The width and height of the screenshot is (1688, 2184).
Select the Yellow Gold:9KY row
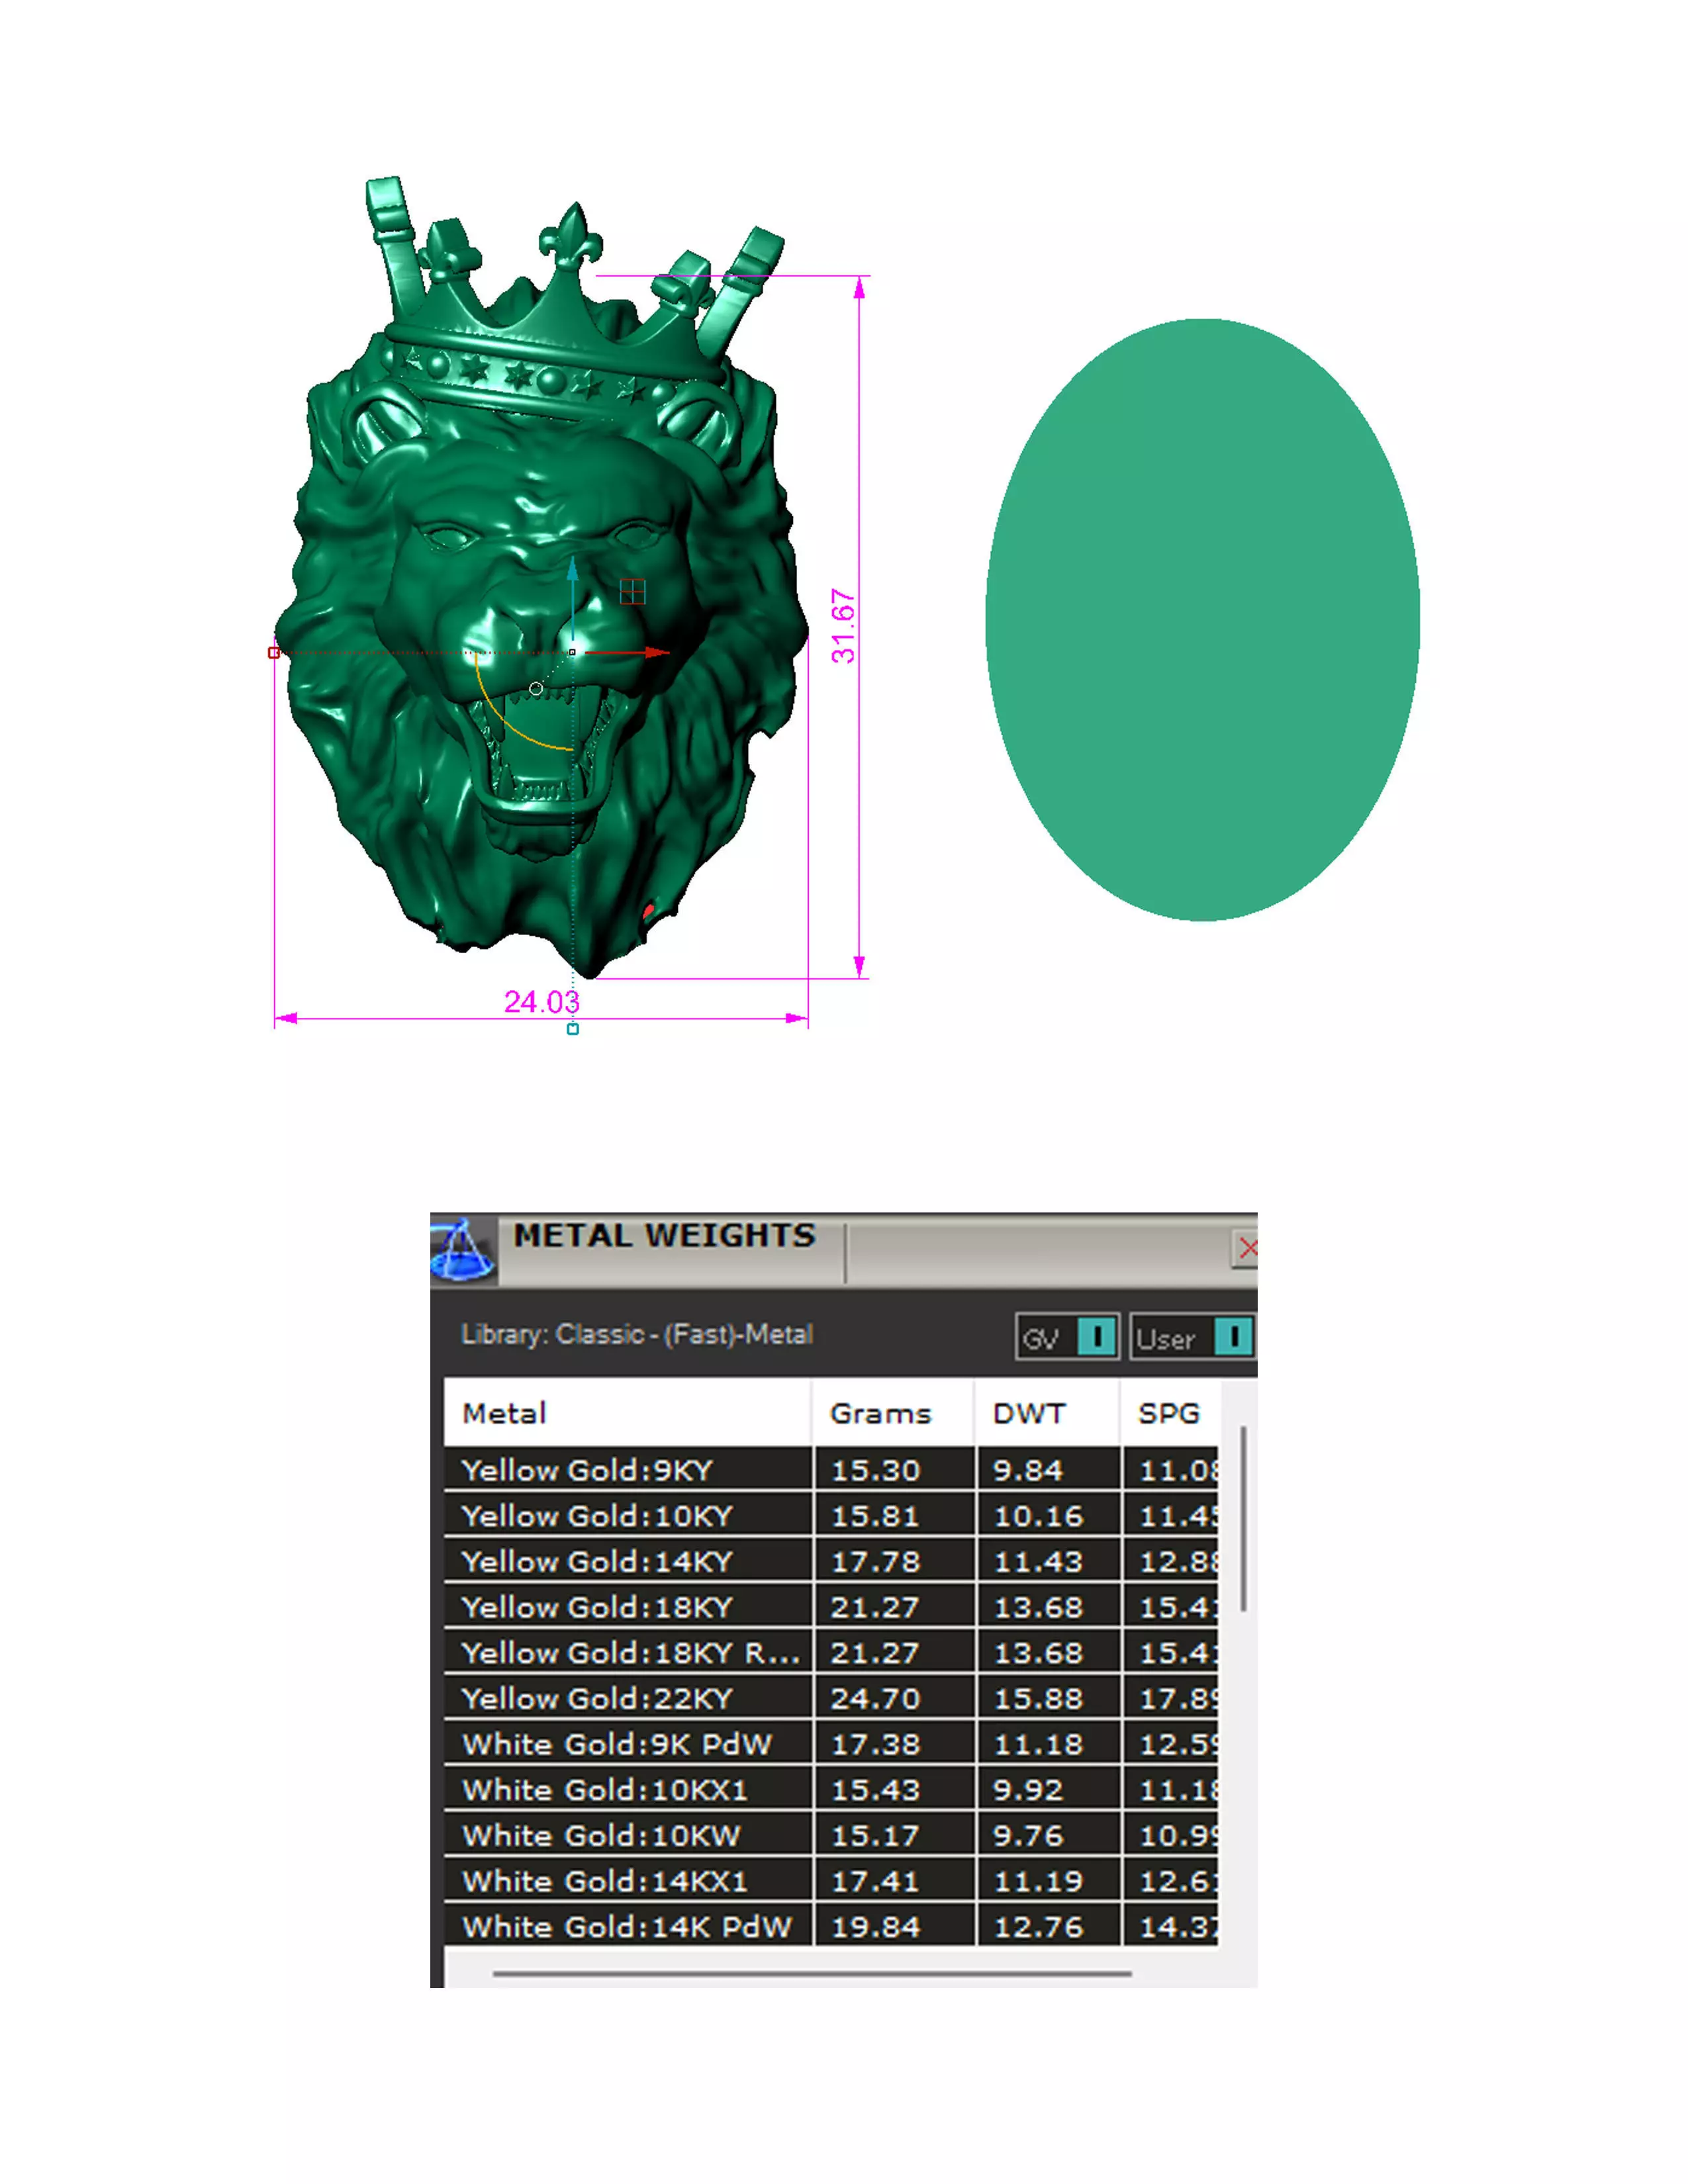point(831,1469)
